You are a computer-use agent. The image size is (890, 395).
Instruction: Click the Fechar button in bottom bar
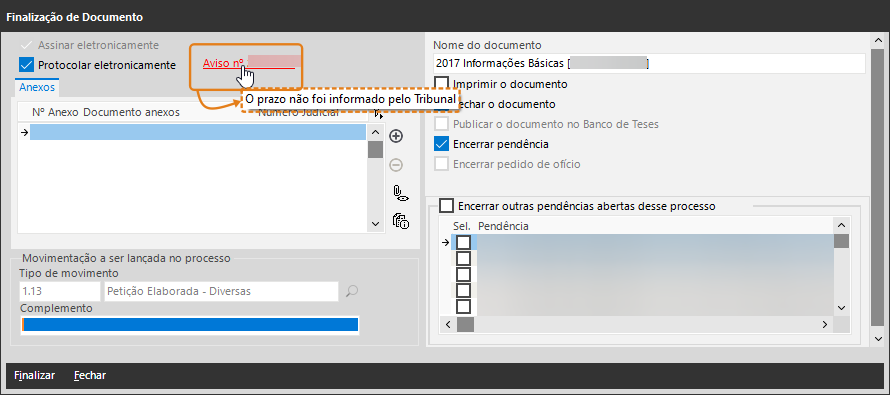click(90, 375)
